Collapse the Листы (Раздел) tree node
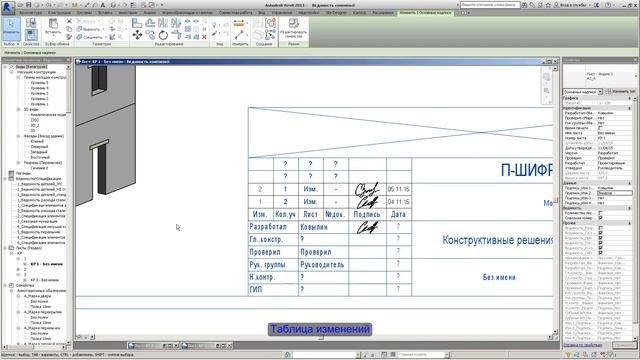 coord(5,248)
